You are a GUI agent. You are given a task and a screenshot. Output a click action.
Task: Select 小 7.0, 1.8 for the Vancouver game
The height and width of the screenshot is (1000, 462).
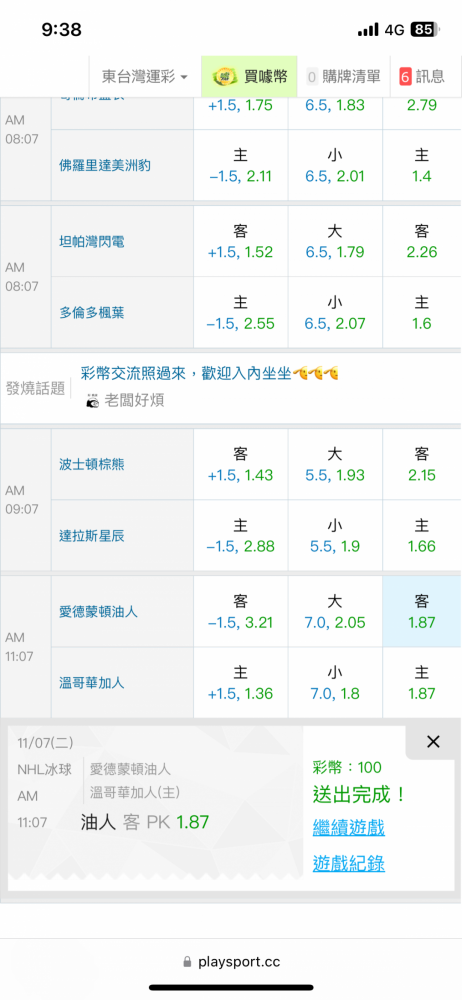click(x=335, y=682)
